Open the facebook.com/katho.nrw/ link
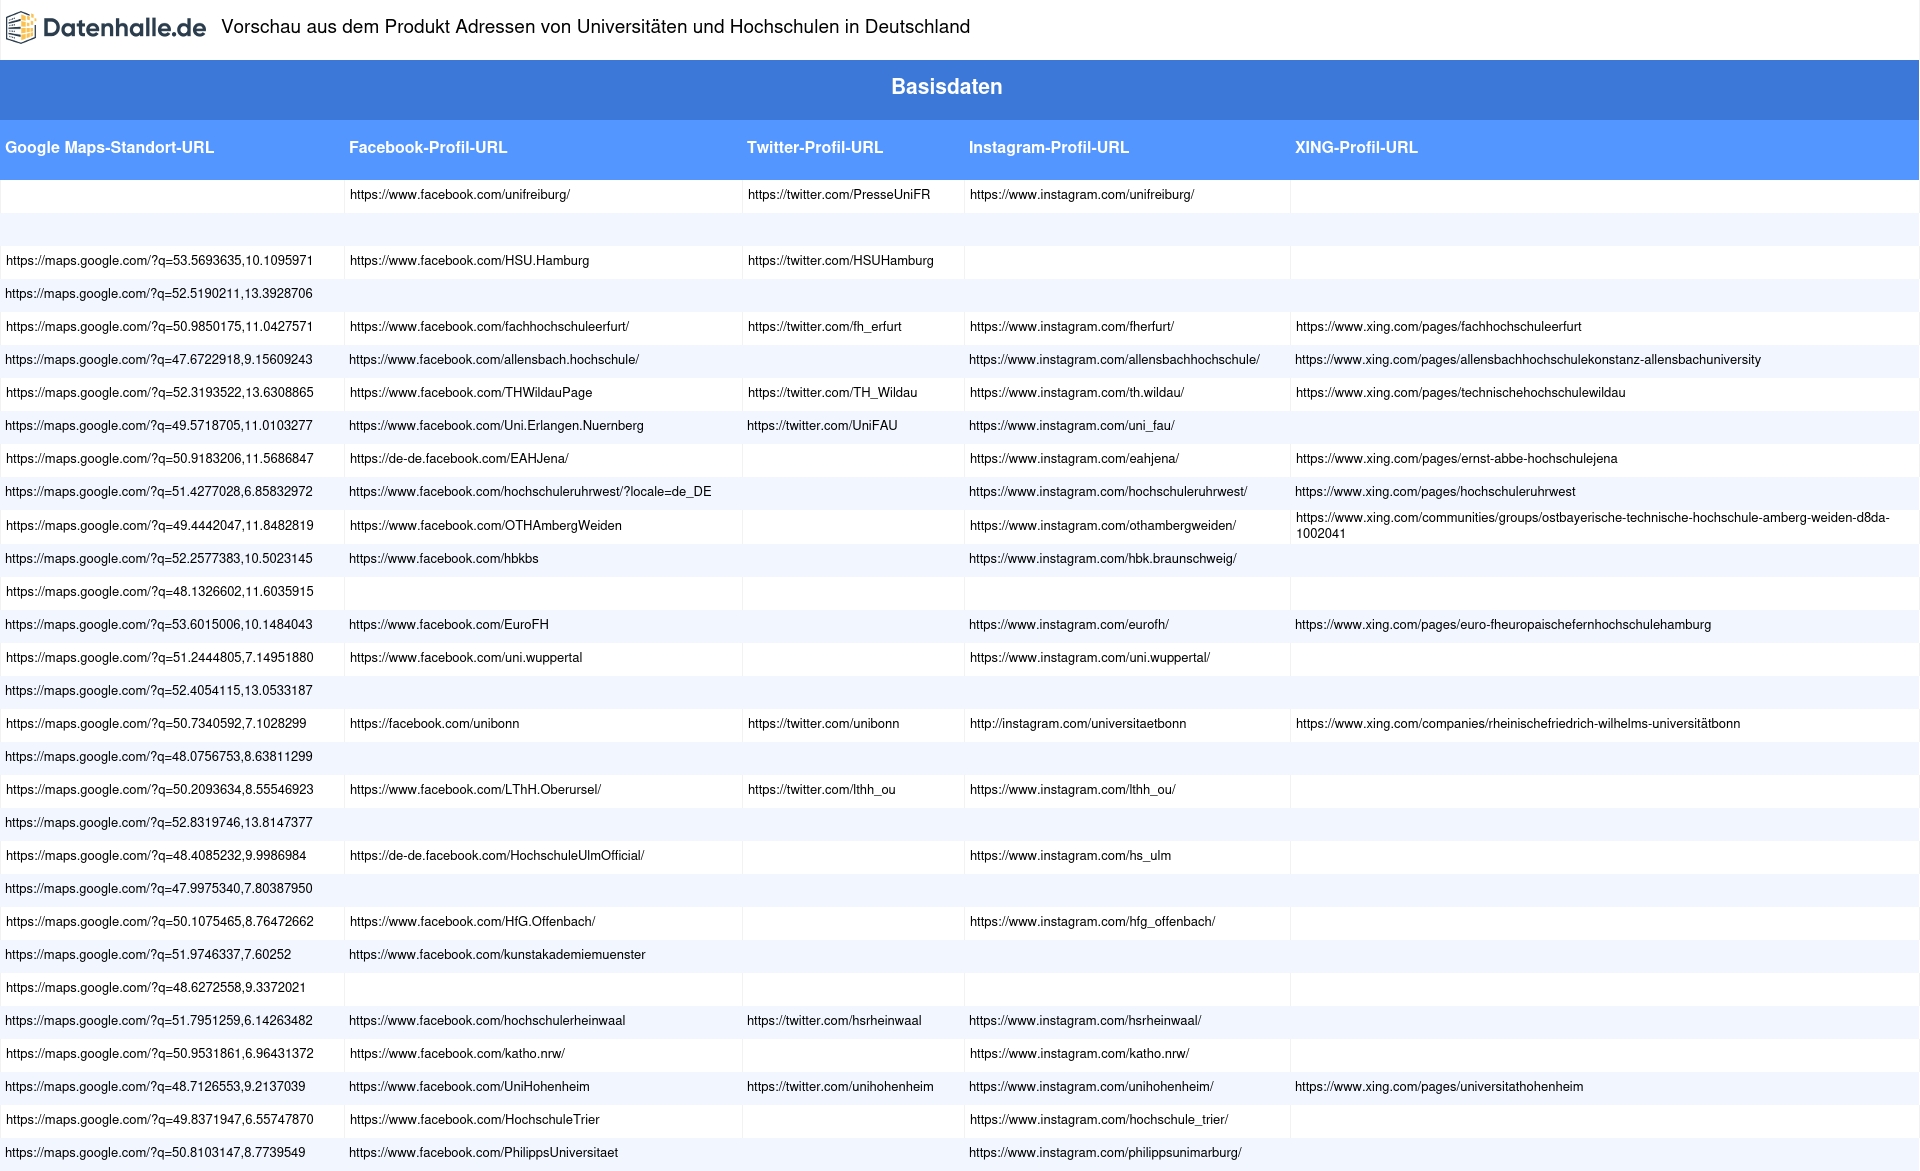The height and width of the screenshot is (1171, 1920). click(458, 1054)
